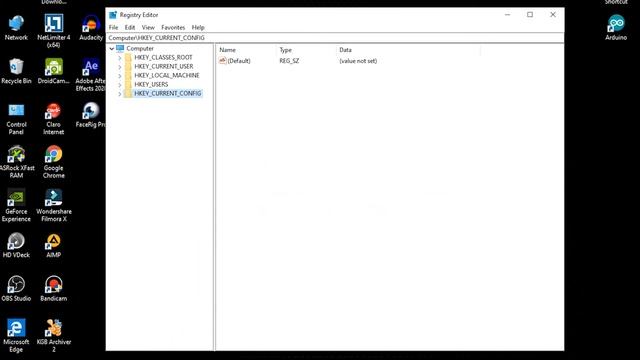Launch GeForce Experience shortcut
Viewport: 640px width, 360px height.
[16, 206]
